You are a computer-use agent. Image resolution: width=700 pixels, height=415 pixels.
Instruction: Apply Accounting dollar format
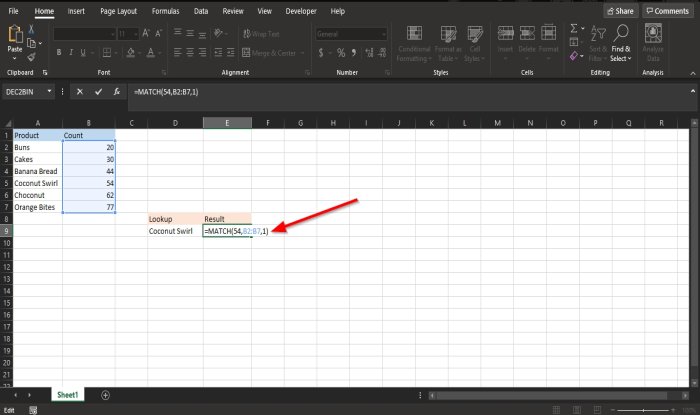coord(321,53)
